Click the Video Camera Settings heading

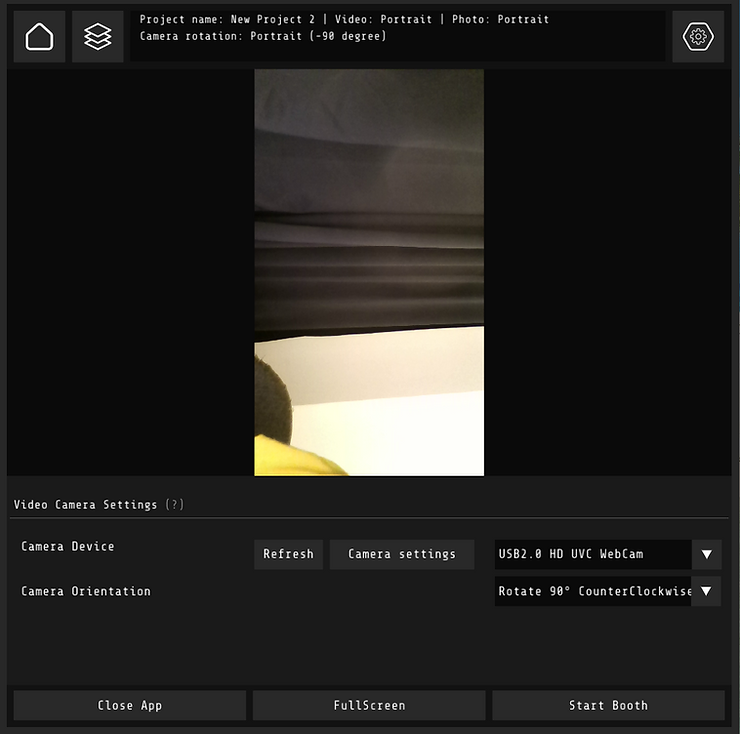[85, 505]
